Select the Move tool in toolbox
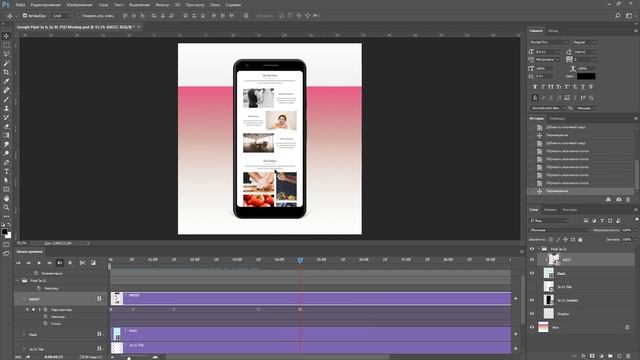This screenshot has width=640, height=360. (x=6, y=36)
